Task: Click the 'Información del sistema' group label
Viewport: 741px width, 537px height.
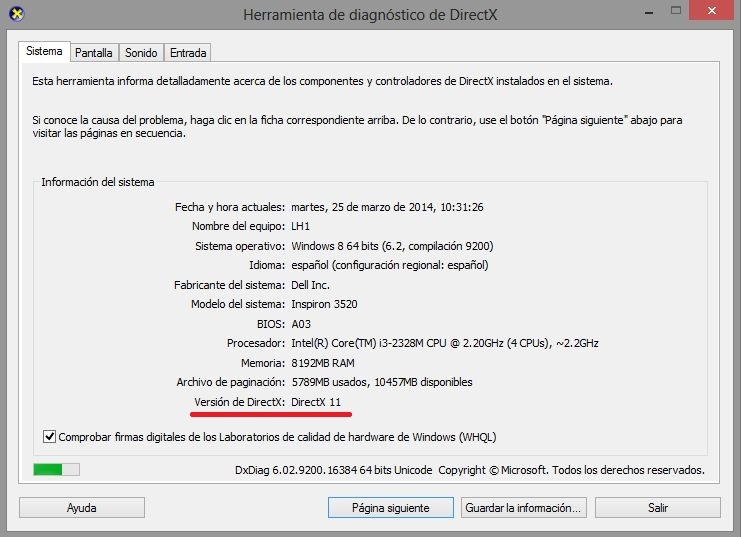Action: (x=98, y=182)
